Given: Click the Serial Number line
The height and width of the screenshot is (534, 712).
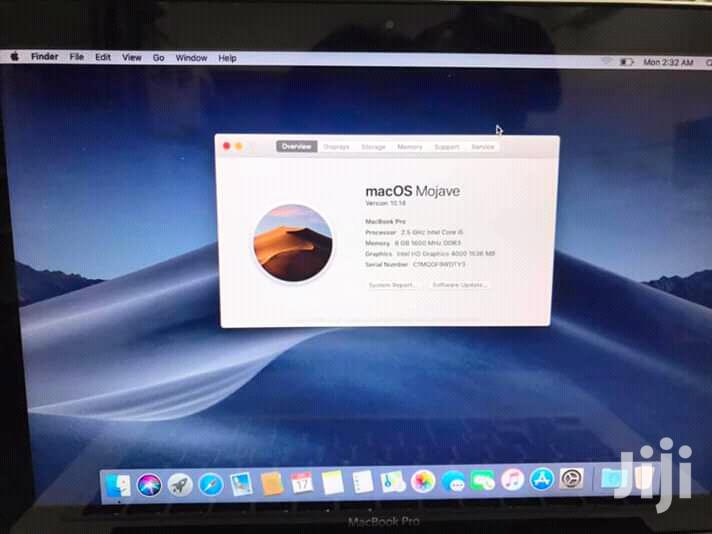Looking at the screenshot, I should (415, 264).
